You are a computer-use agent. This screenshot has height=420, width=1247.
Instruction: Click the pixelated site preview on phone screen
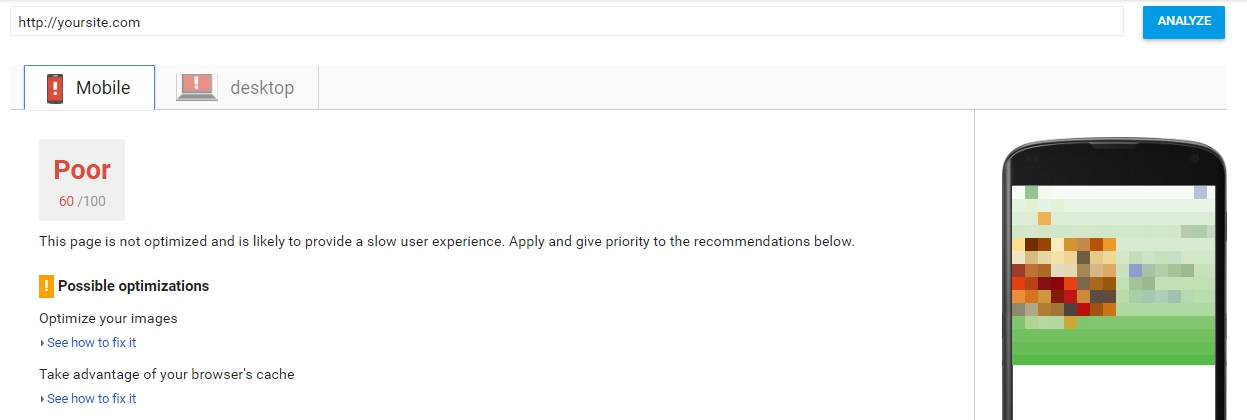point(1113,275)
